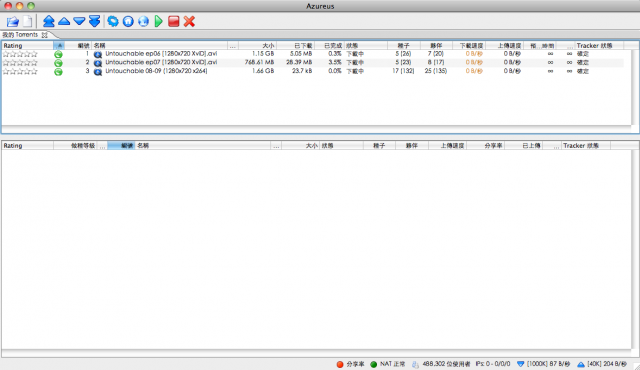Click 已上傳 header in seeding table
640x370 pixels.
click(524, 145)
